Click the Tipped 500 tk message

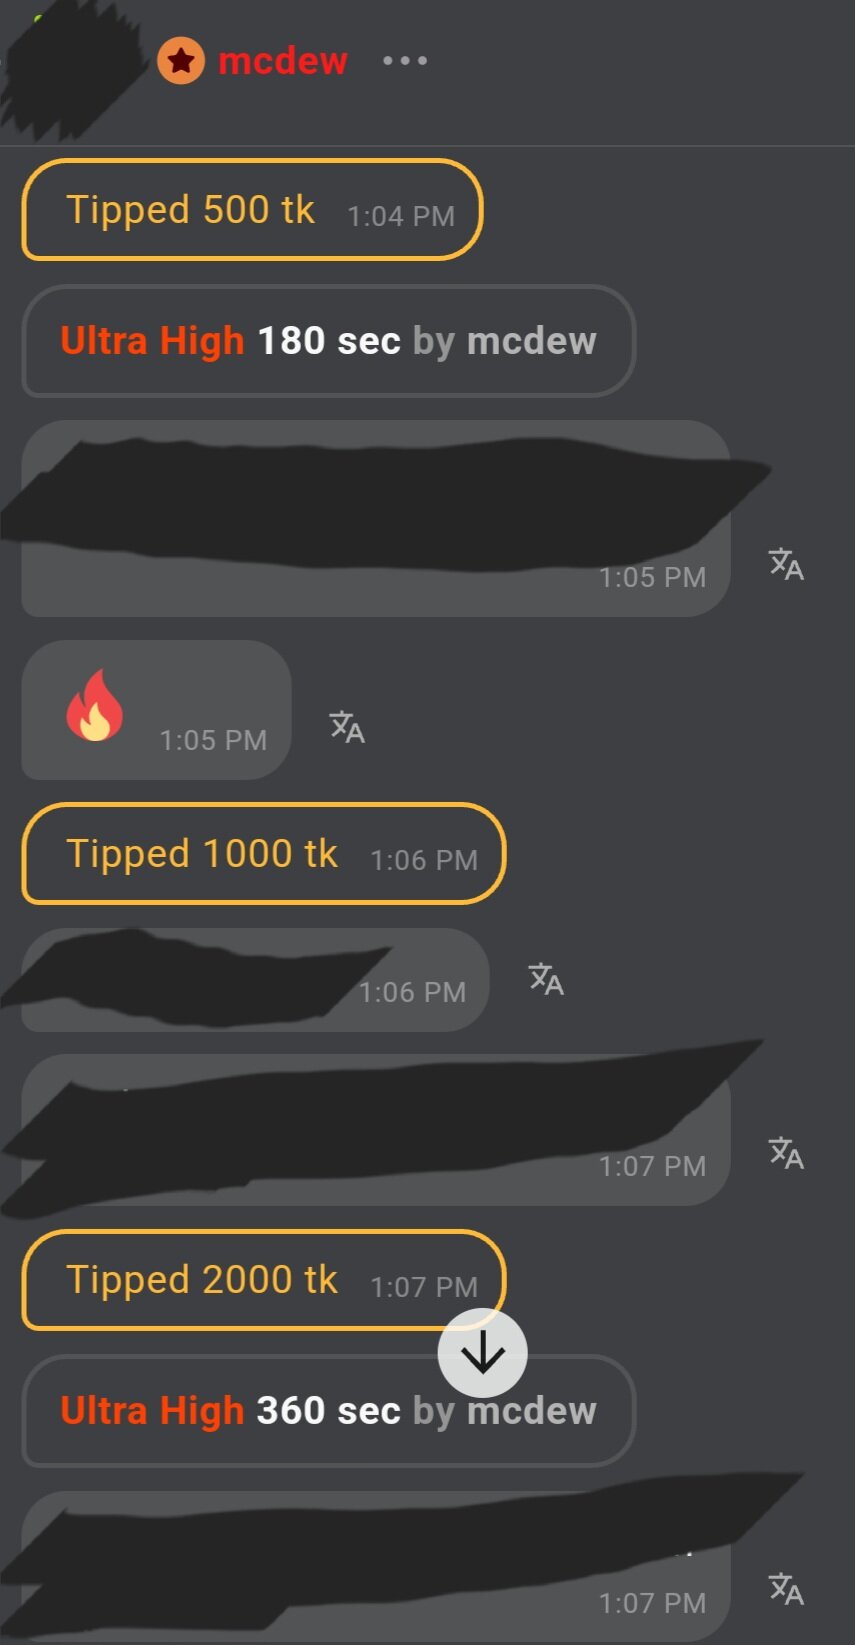[252, 210]
